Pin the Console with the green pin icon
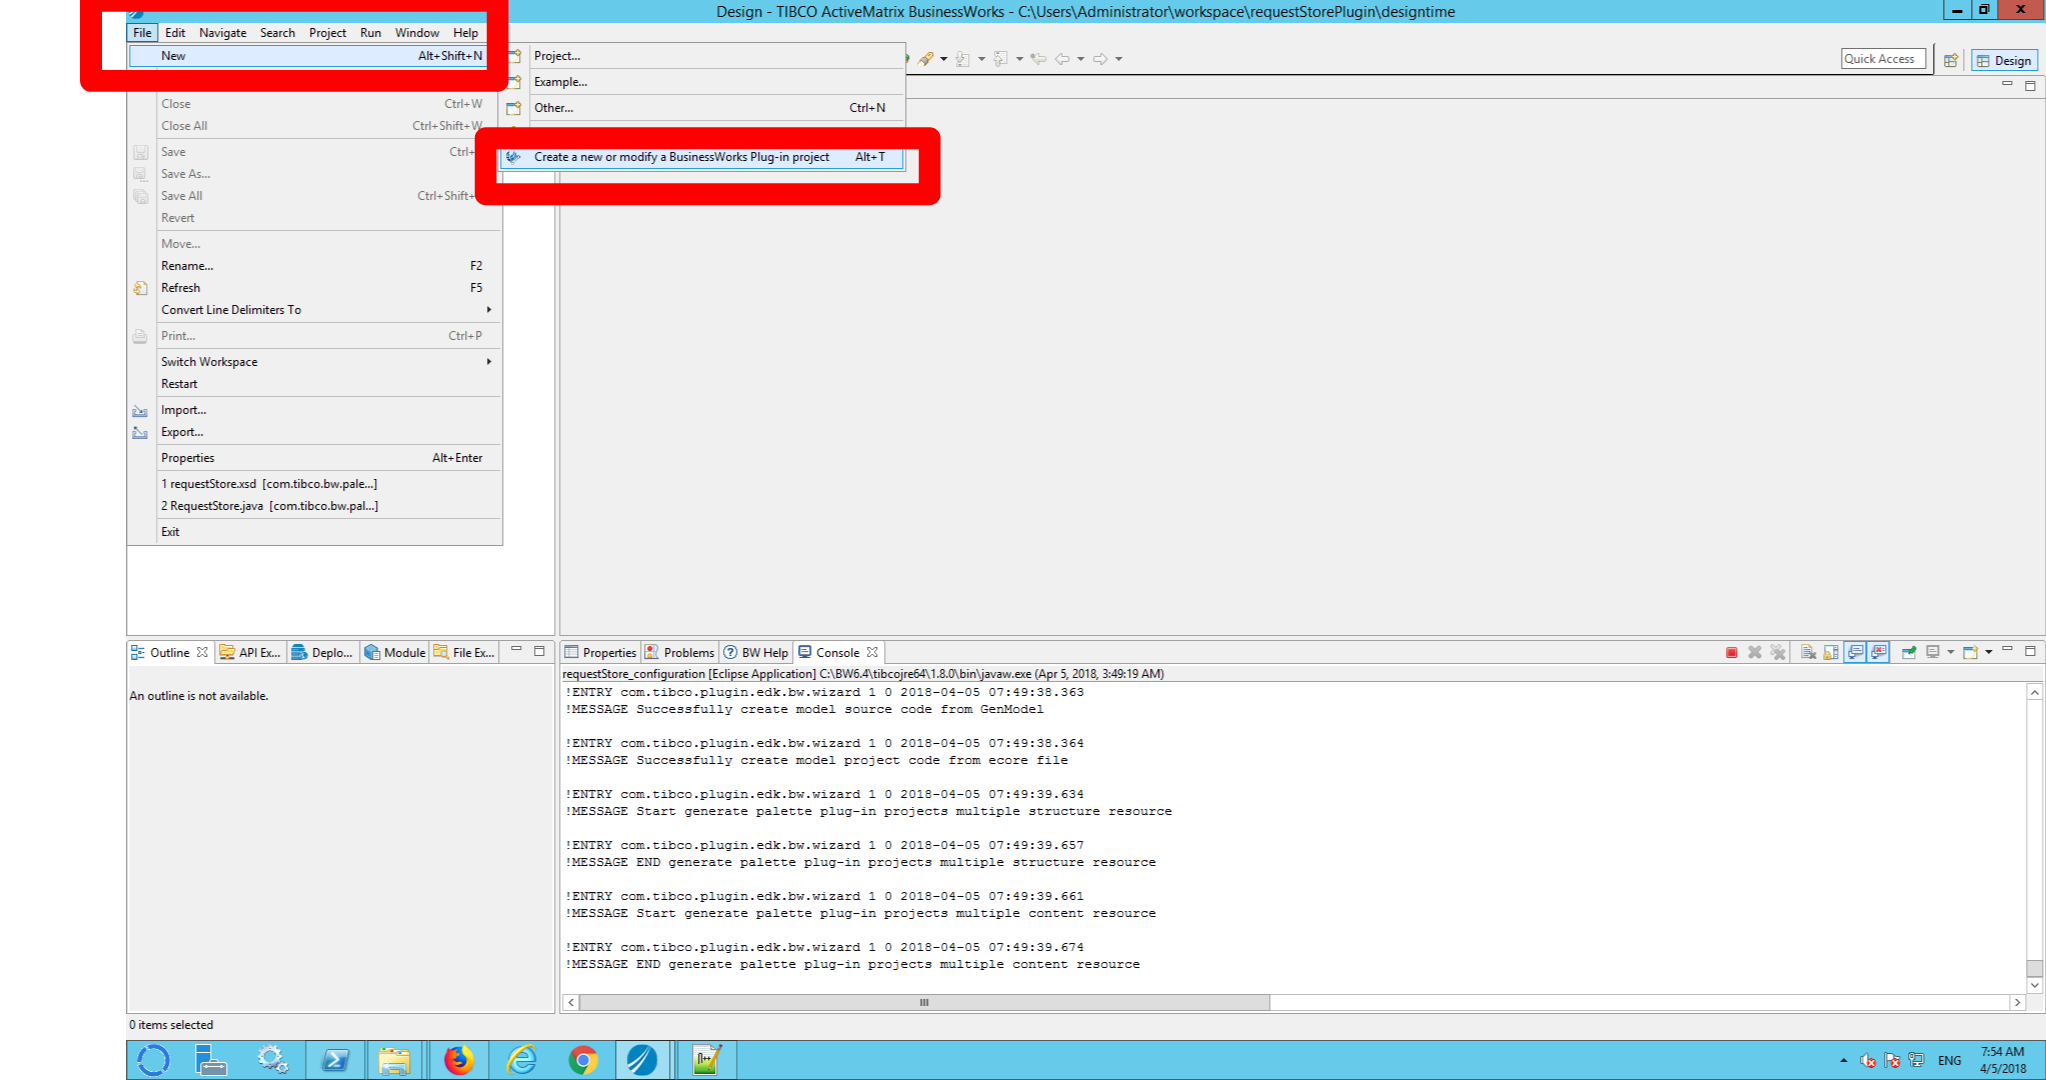The image size is (2046, 1080). tap(1909, 652)
